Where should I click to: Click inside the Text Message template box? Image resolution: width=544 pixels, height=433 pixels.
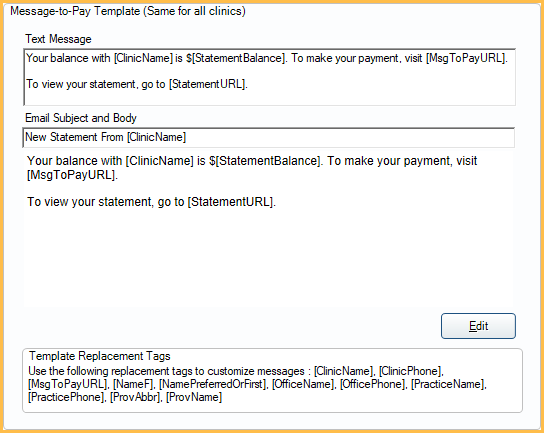(269, 77)
